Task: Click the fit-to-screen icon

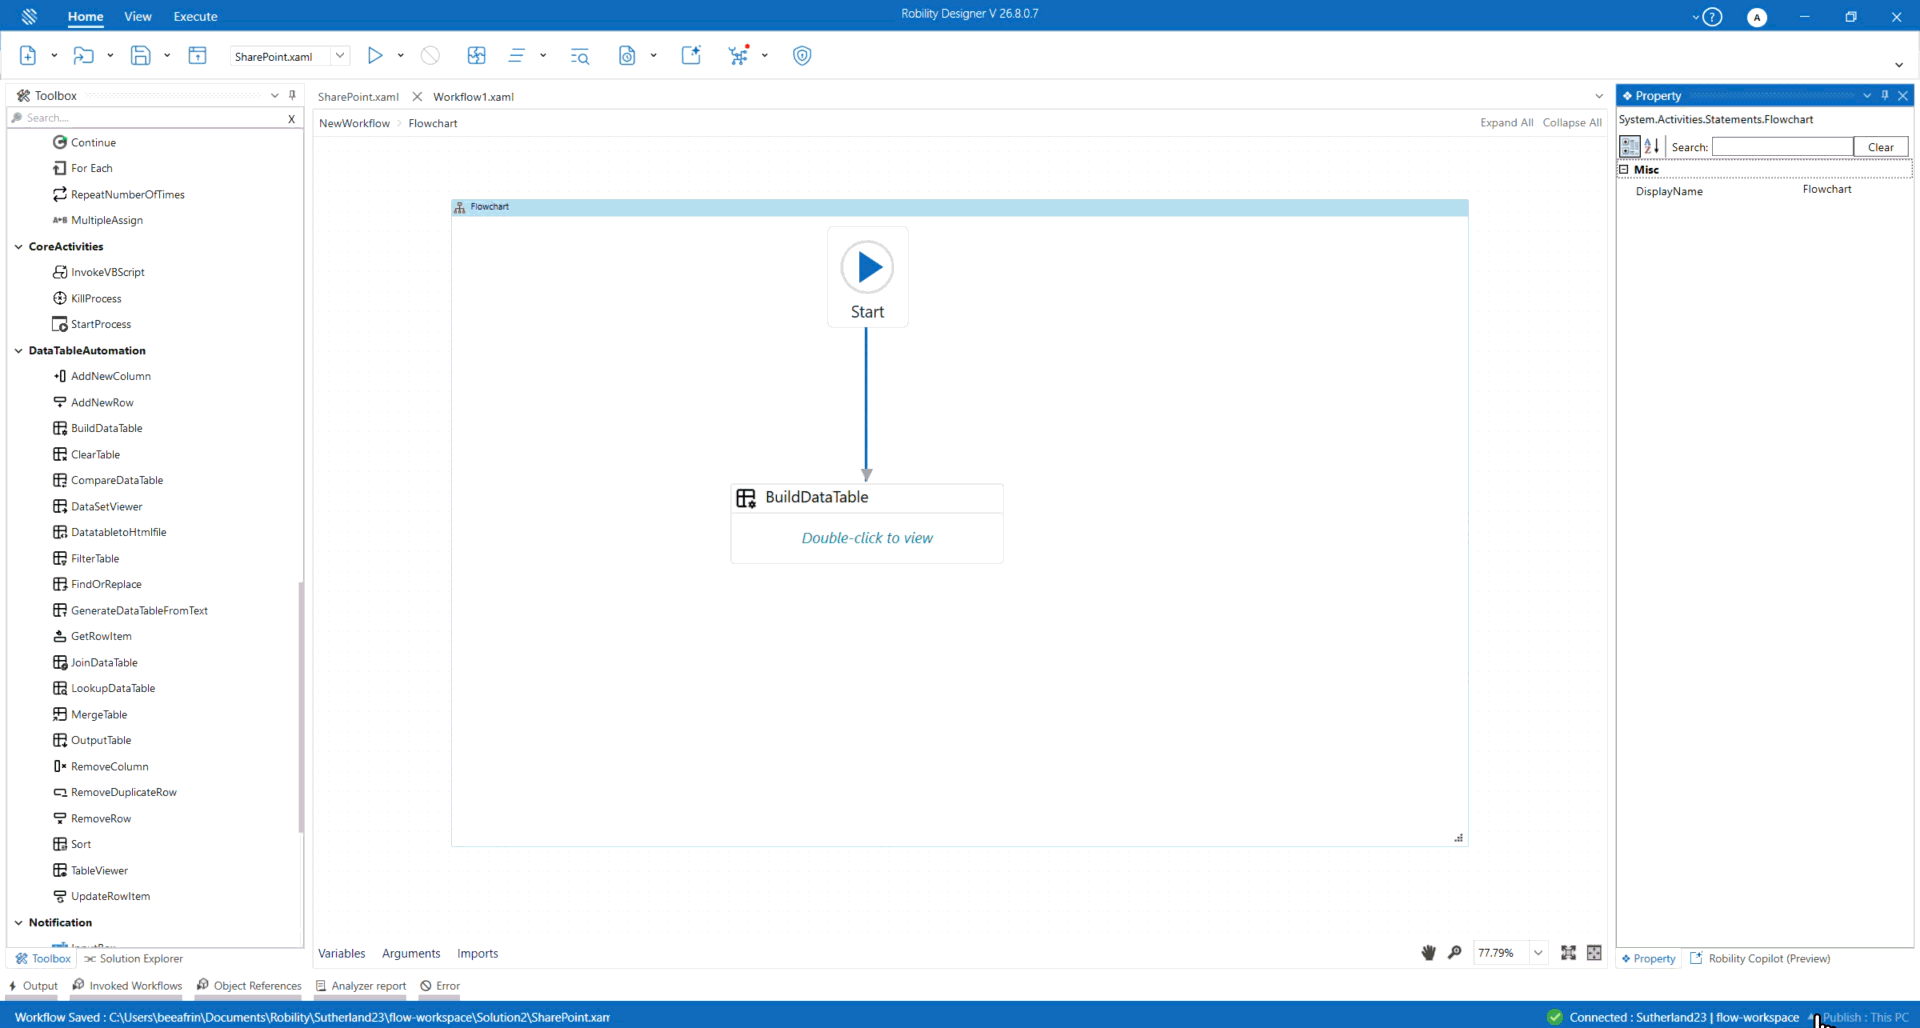Action: click(x=1569, y=953)
